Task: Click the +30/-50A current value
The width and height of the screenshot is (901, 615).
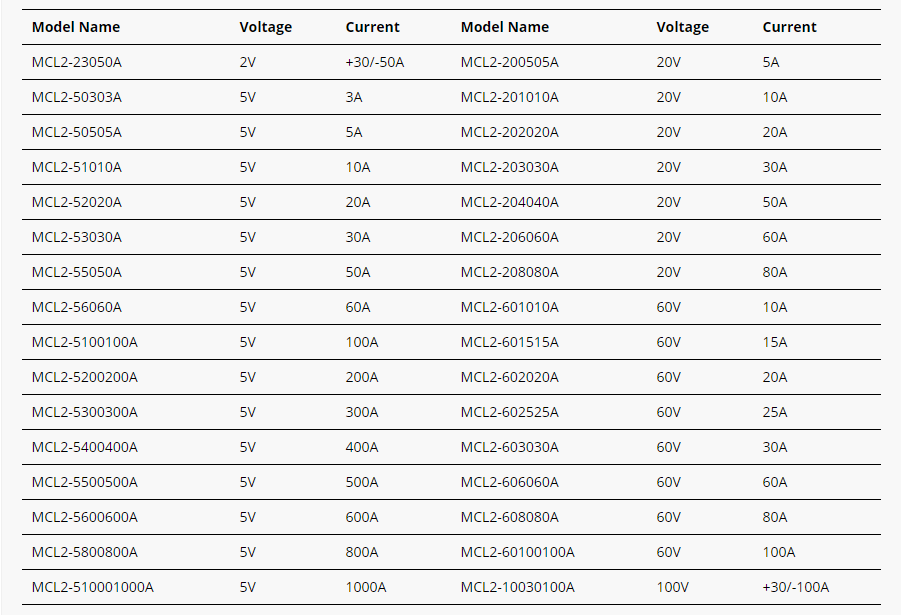Action: point(374,62)
